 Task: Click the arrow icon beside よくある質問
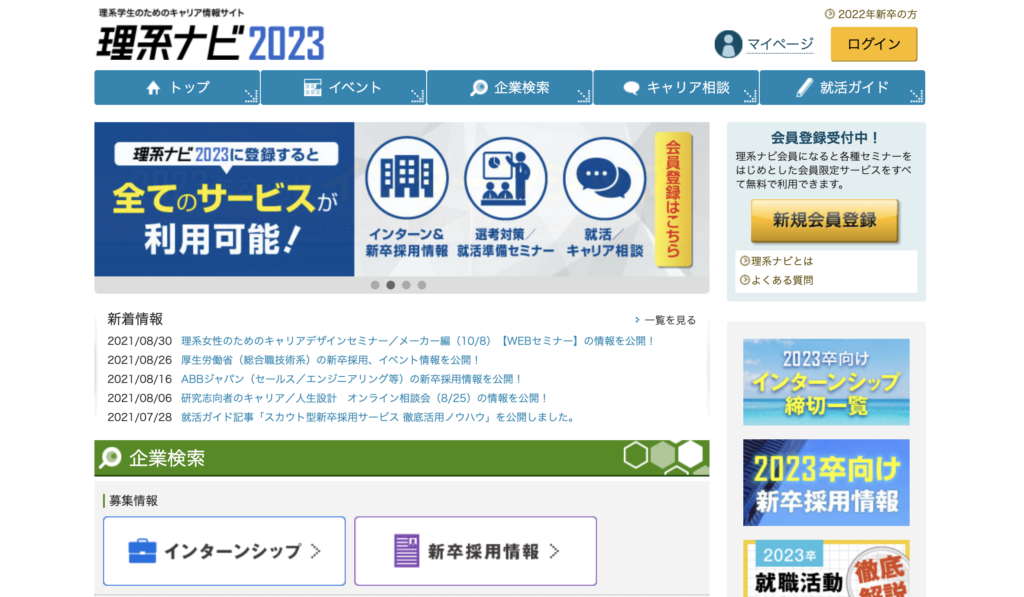point(744,280)
